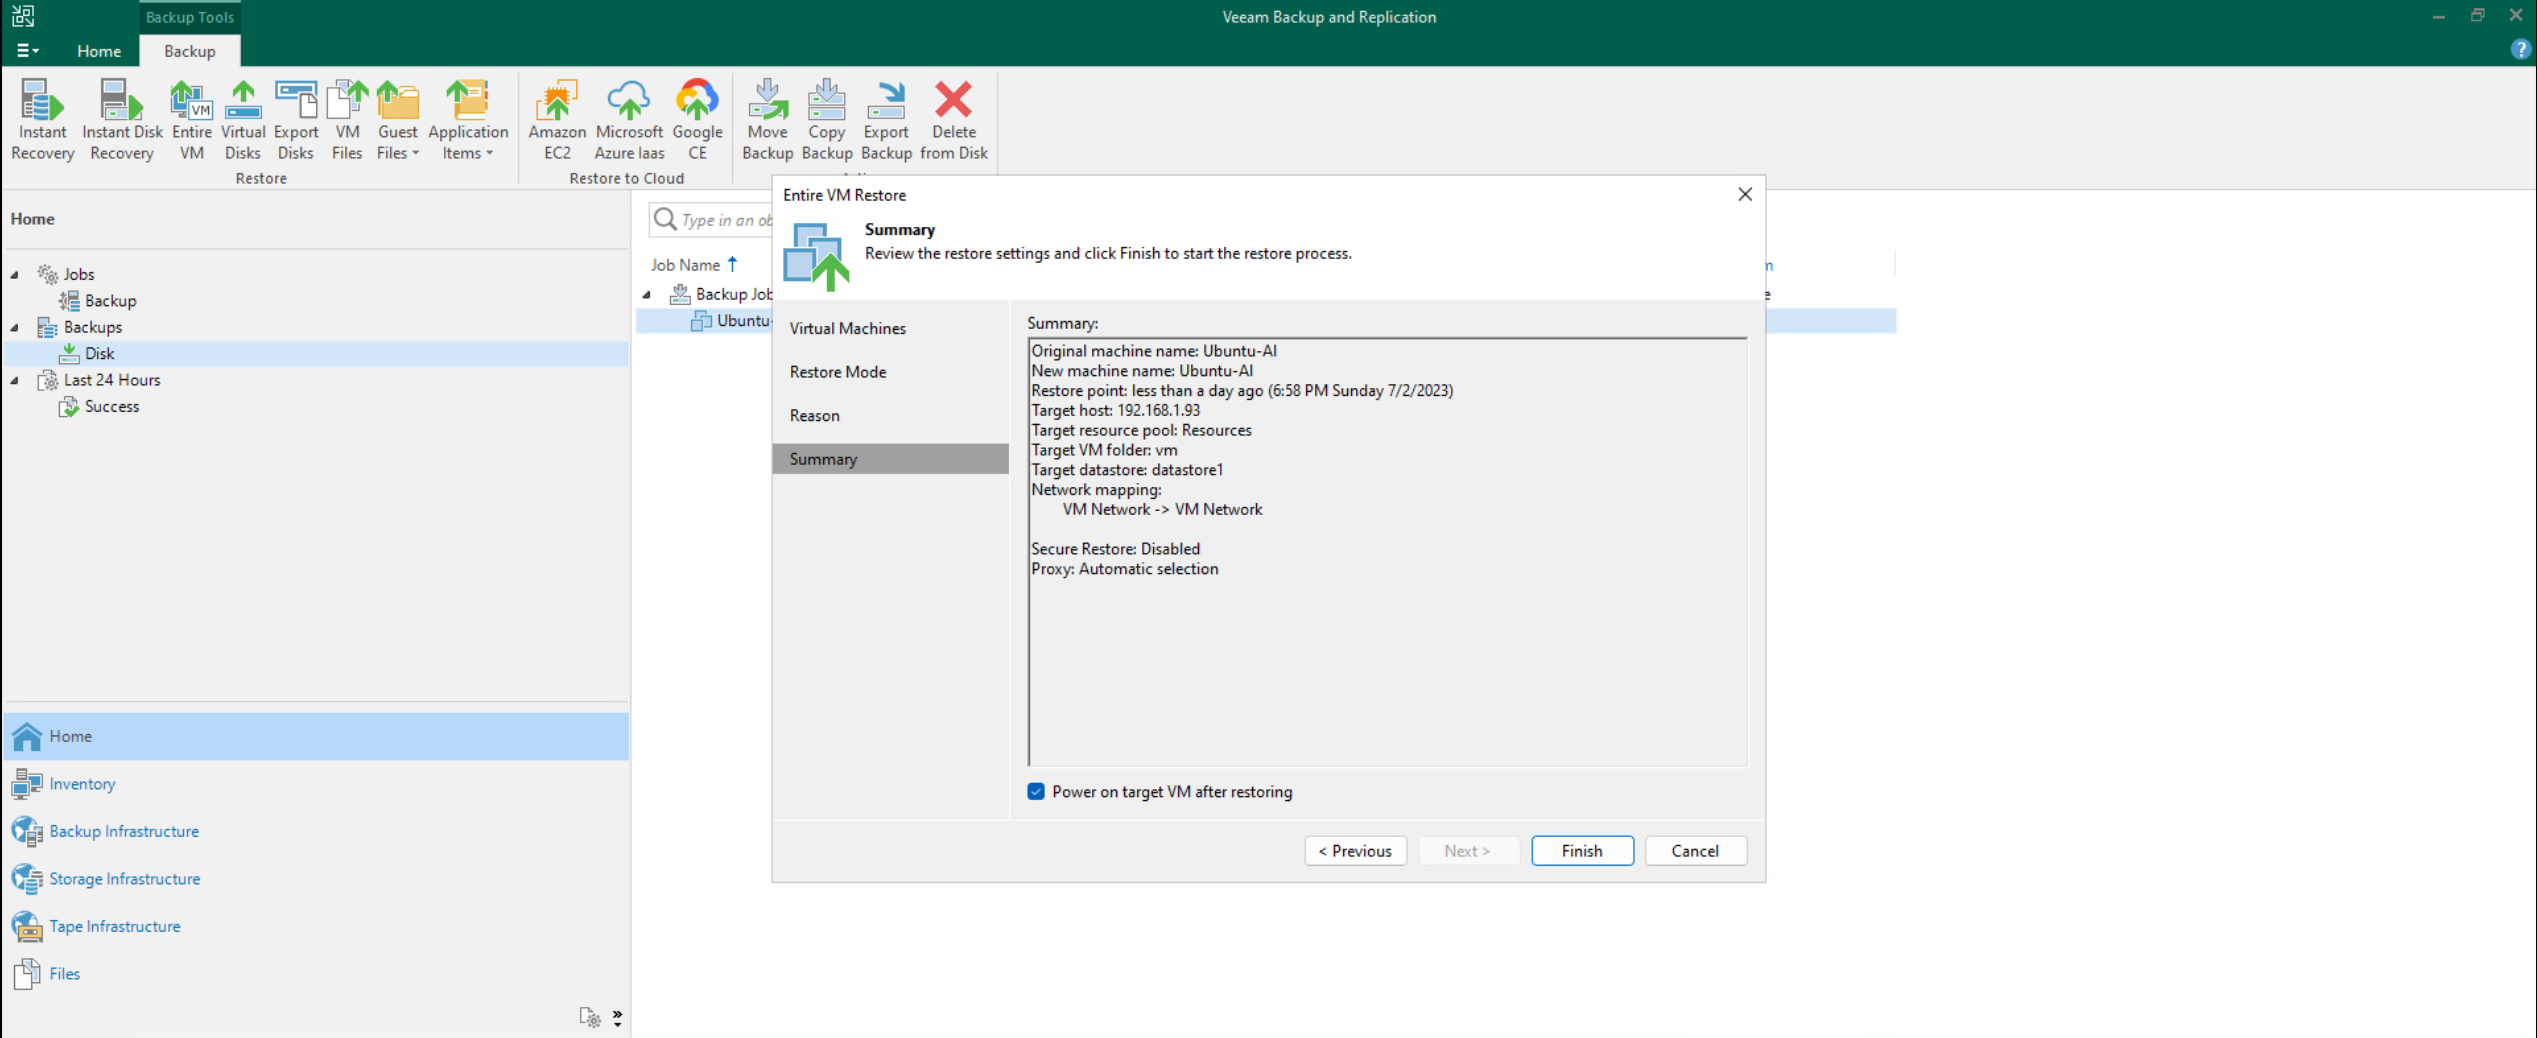Open the Home view in navigation pane

coord(316,736)
